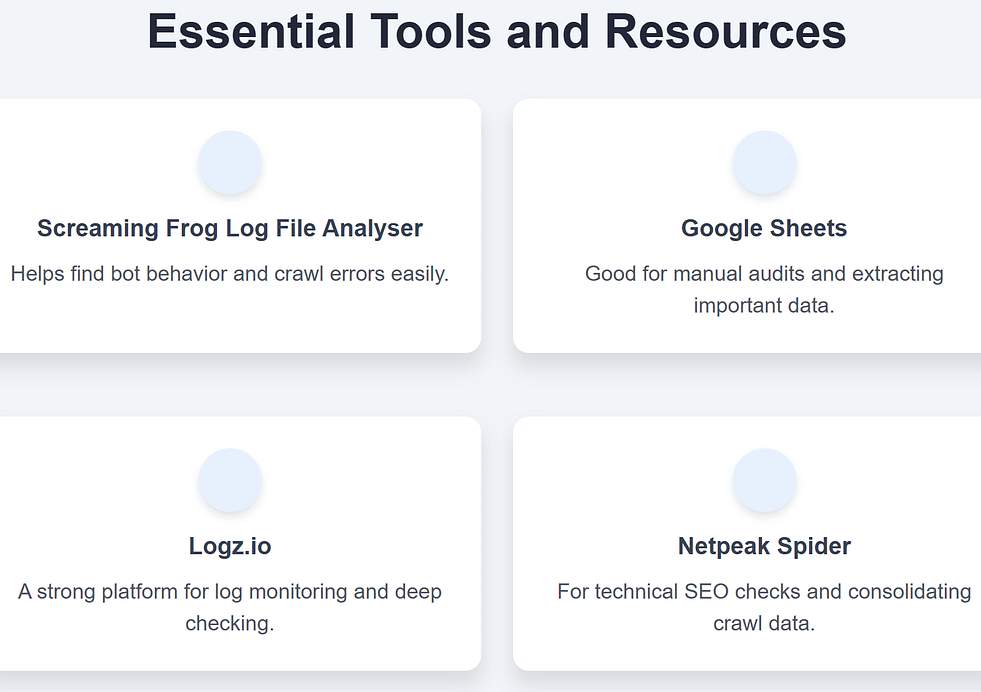
Task: Click the 'For technical SEO checks' description line
Action: pos(764,591)
